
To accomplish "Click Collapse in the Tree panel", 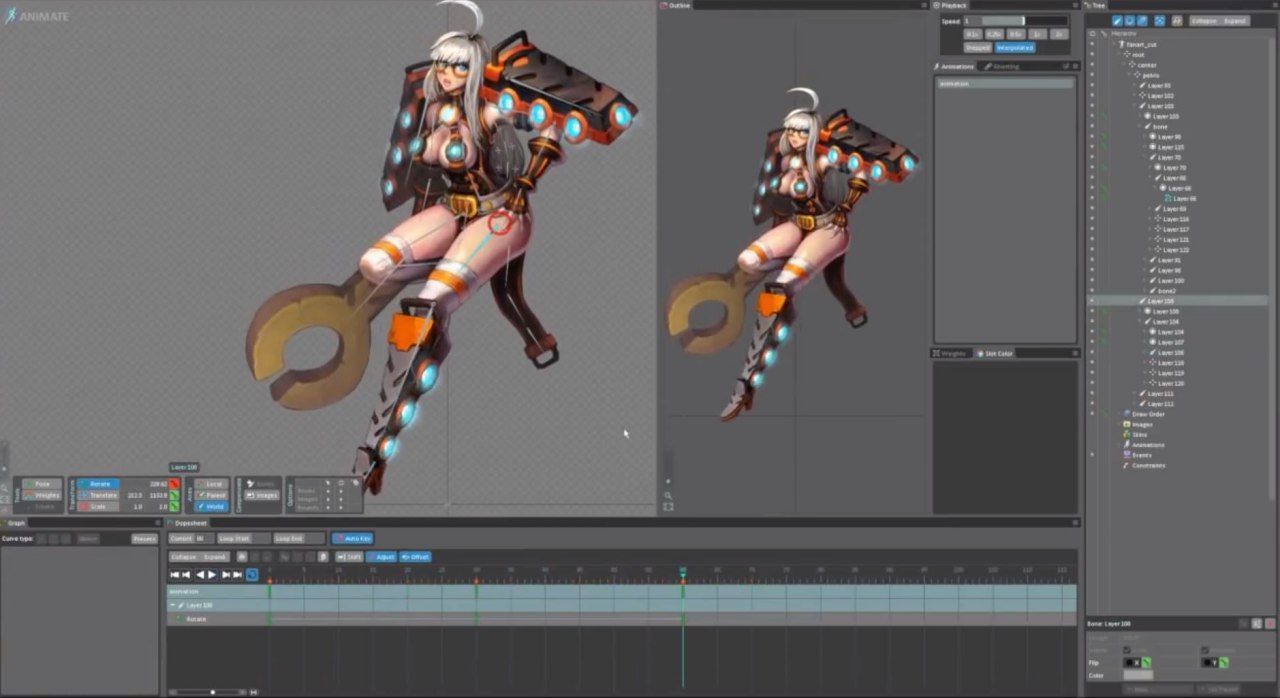I will tap(1204, 21).
